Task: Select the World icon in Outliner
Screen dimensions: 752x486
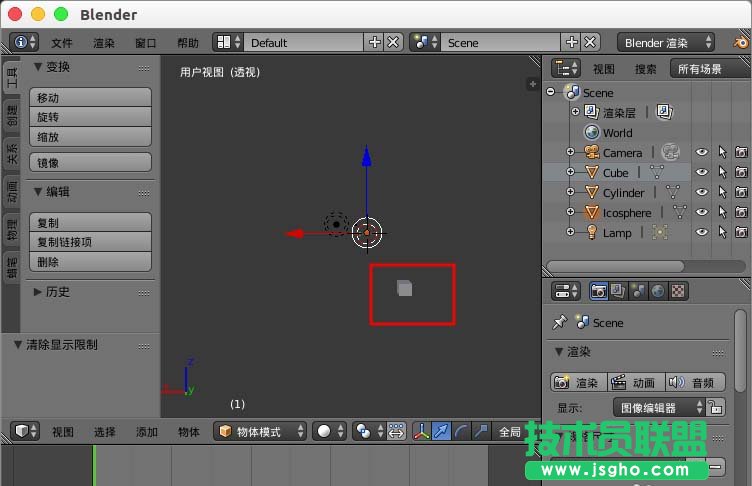Action: (592, 132)
